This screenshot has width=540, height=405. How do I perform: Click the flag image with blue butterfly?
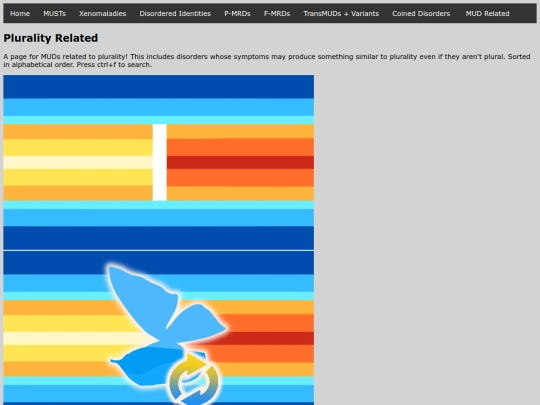[159, 328]
